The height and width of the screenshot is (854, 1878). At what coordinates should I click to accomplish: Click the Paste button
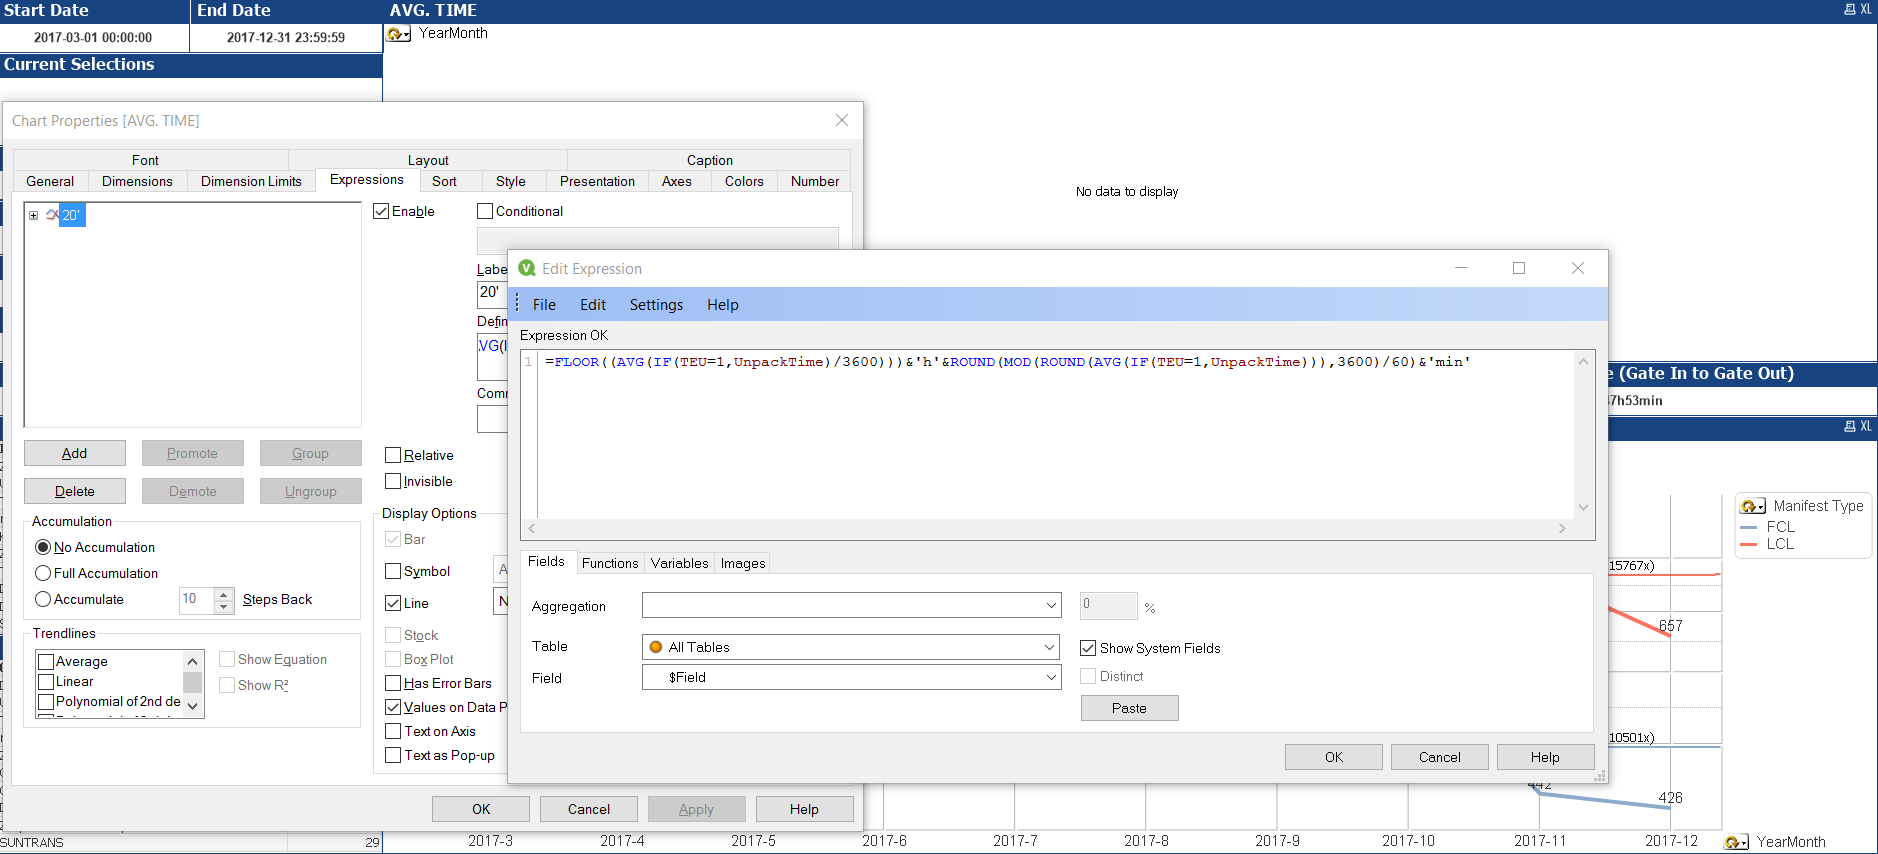[x=1129, y=708]
